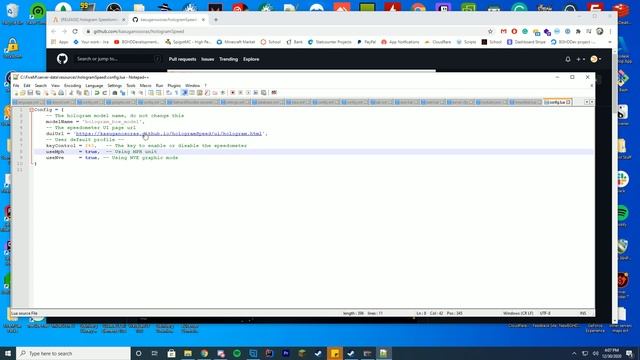Viewport: 640px width, 360px height.
Task: Bookmark this page with the star icon
Action: coord(490,31)
